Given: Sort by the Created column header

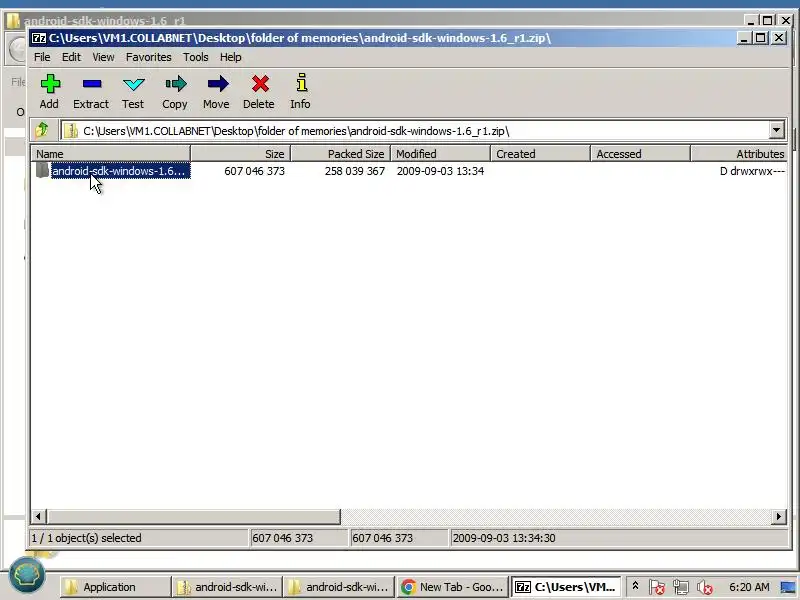Looking at the screenshot, I should coord(540,154).
